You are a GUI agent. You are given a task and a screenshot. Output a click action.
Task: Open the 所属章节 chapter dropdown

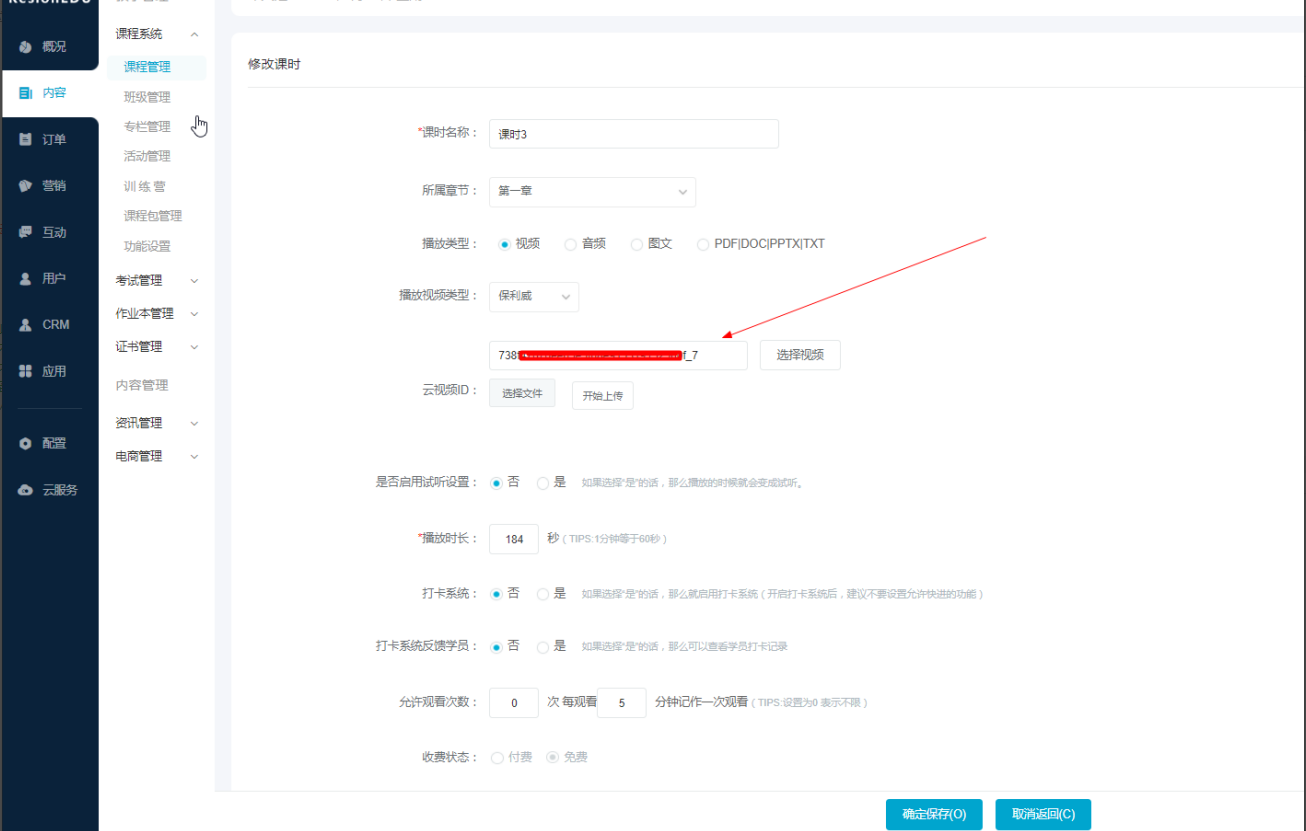coord(592,192)
